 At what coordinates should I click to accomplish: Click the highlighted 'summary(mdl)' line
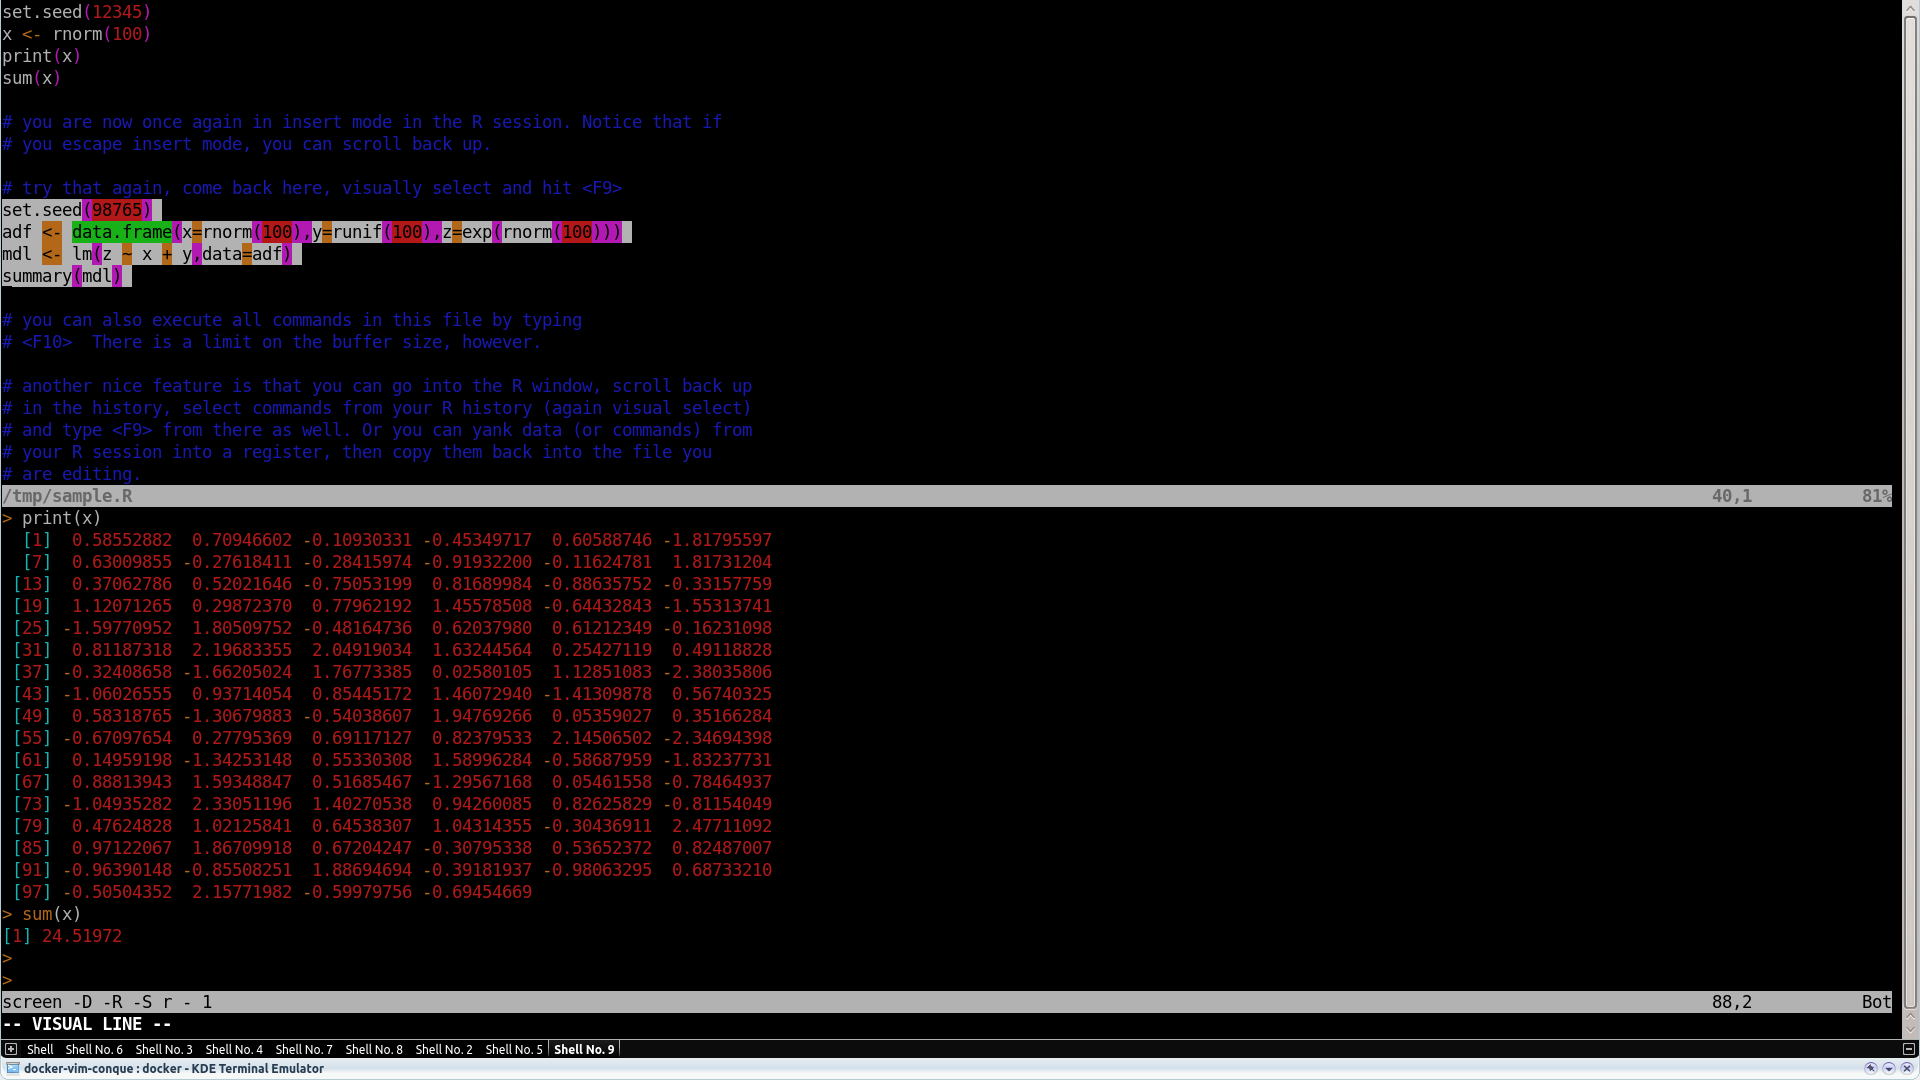pyautogui.click(x=66, y=276)
